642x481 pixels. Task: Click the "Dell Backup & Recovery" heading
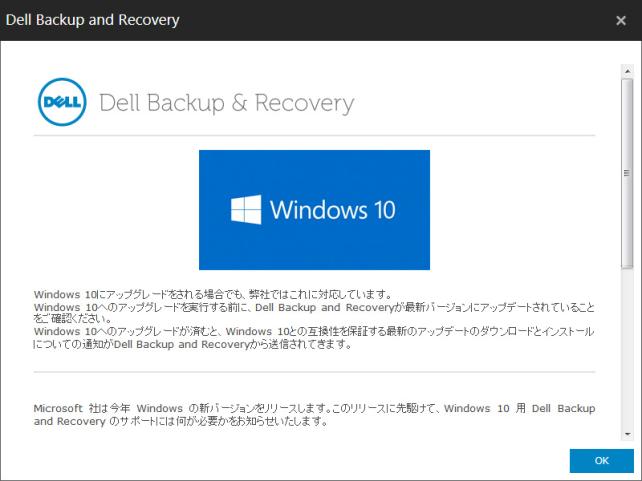pyautogui.click(x=226, y=103)
